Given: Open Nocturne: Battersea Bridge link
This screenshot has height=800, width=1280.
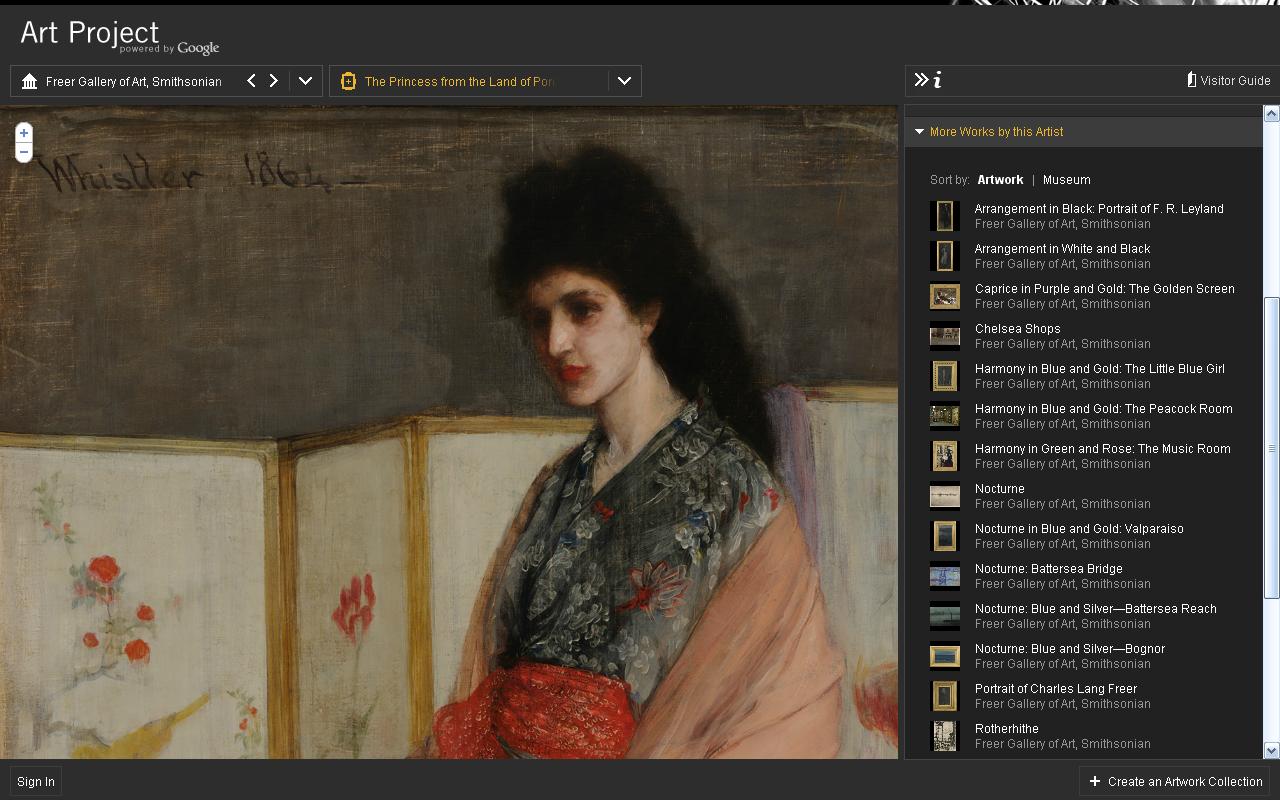Looking at the screenshot, I should (1048, 569).
